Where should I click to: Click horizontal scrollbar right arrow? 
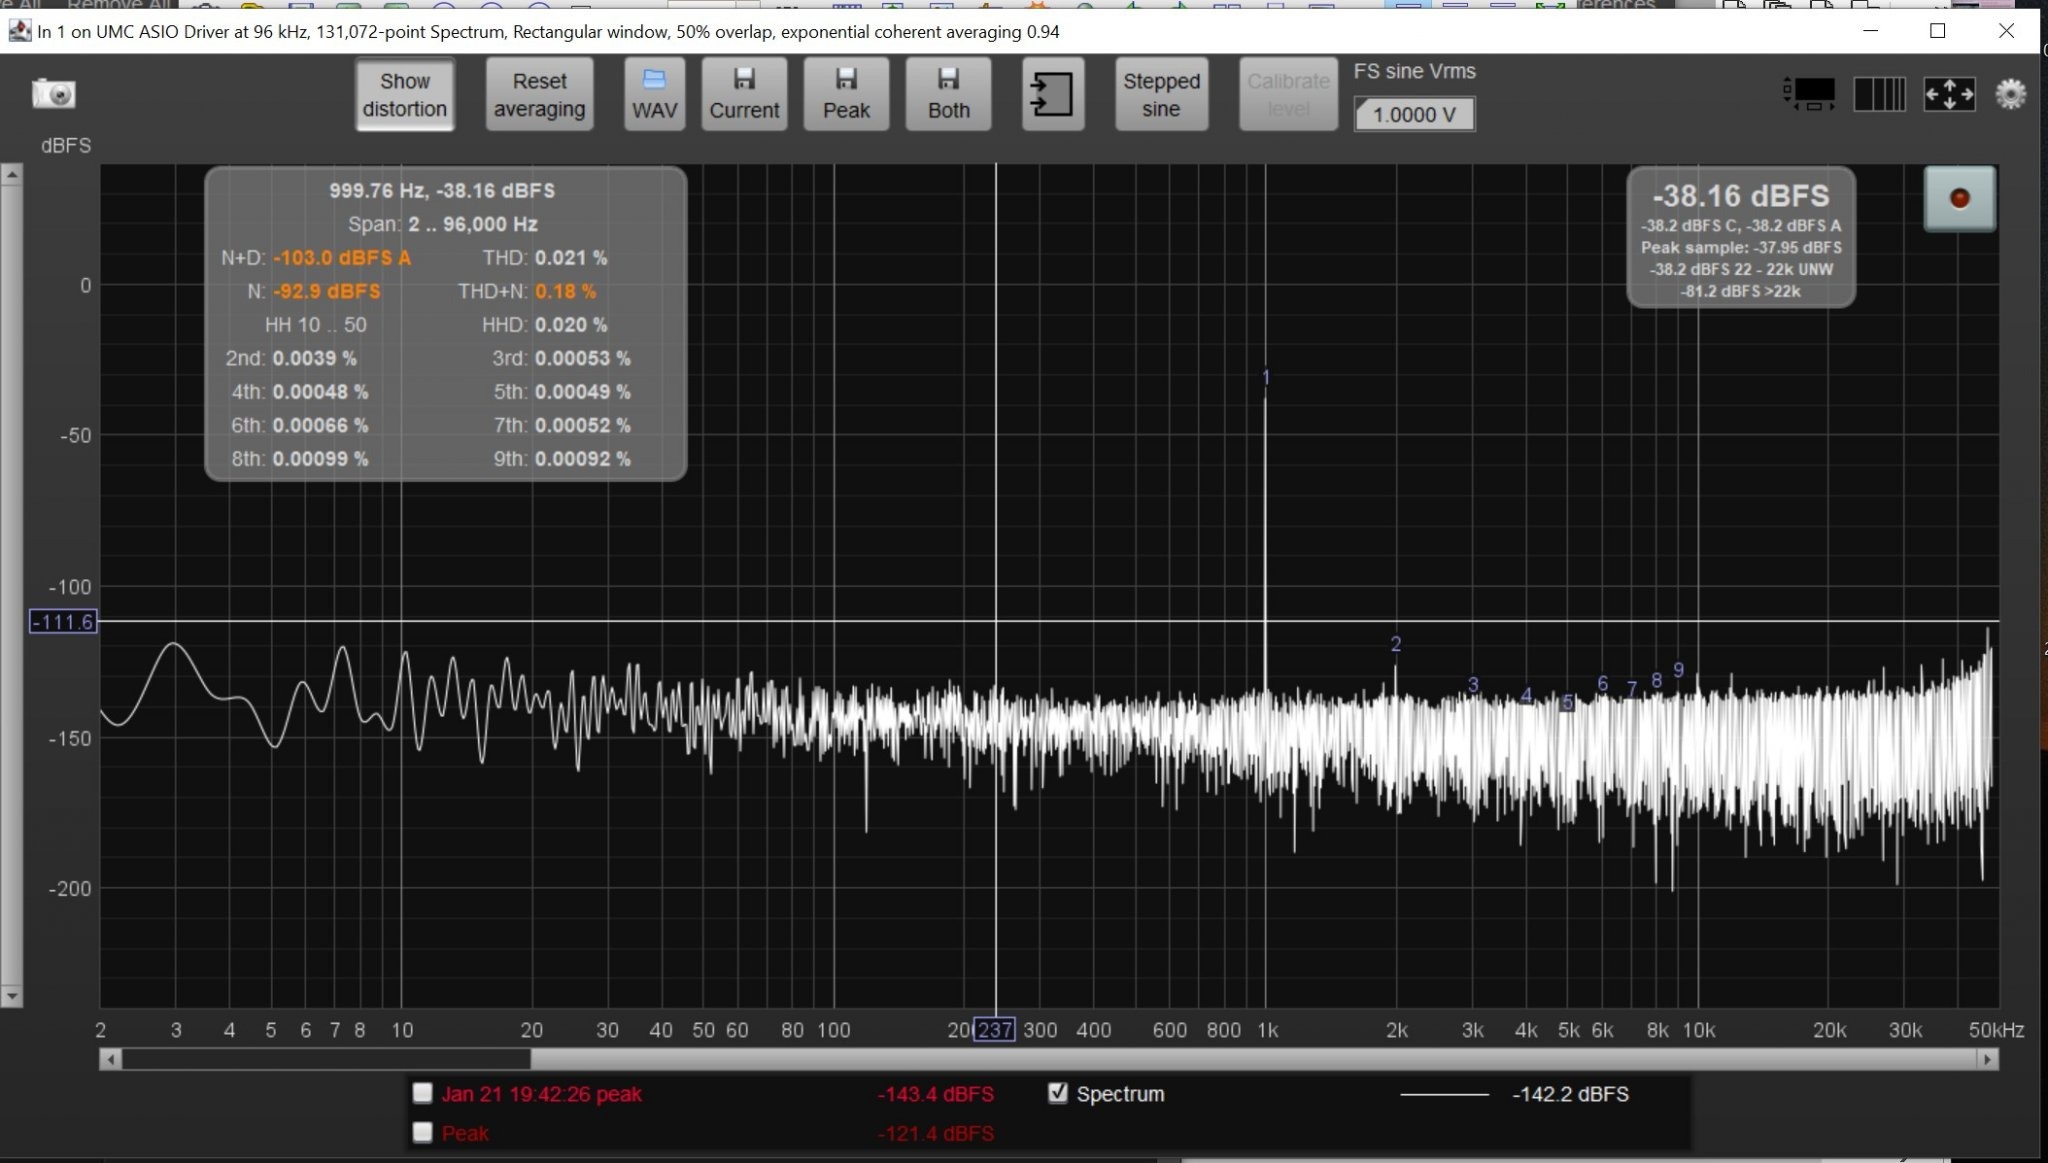click(1988, 1059)
